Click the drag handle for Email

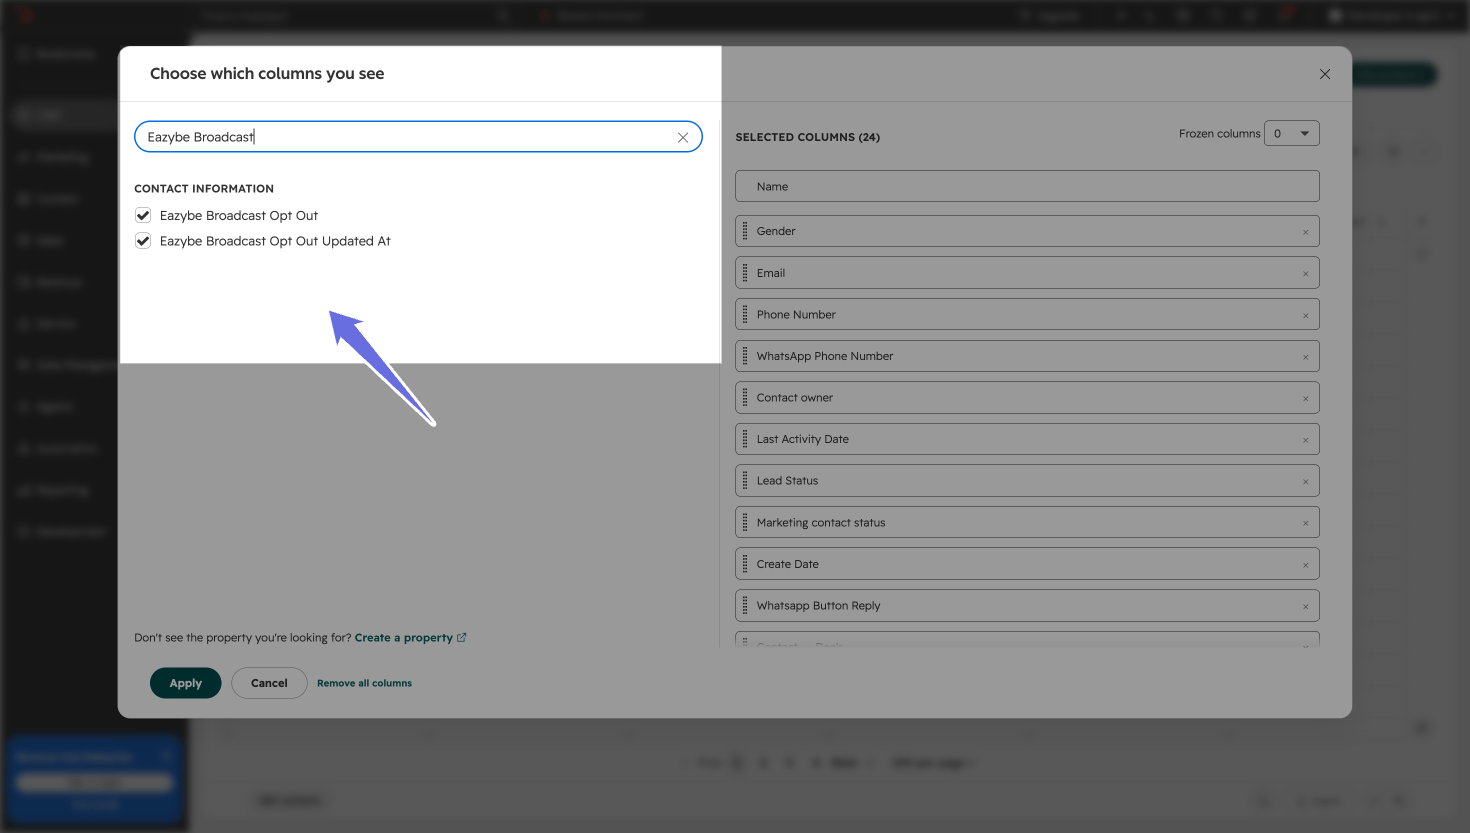click(x=745, y=273)
